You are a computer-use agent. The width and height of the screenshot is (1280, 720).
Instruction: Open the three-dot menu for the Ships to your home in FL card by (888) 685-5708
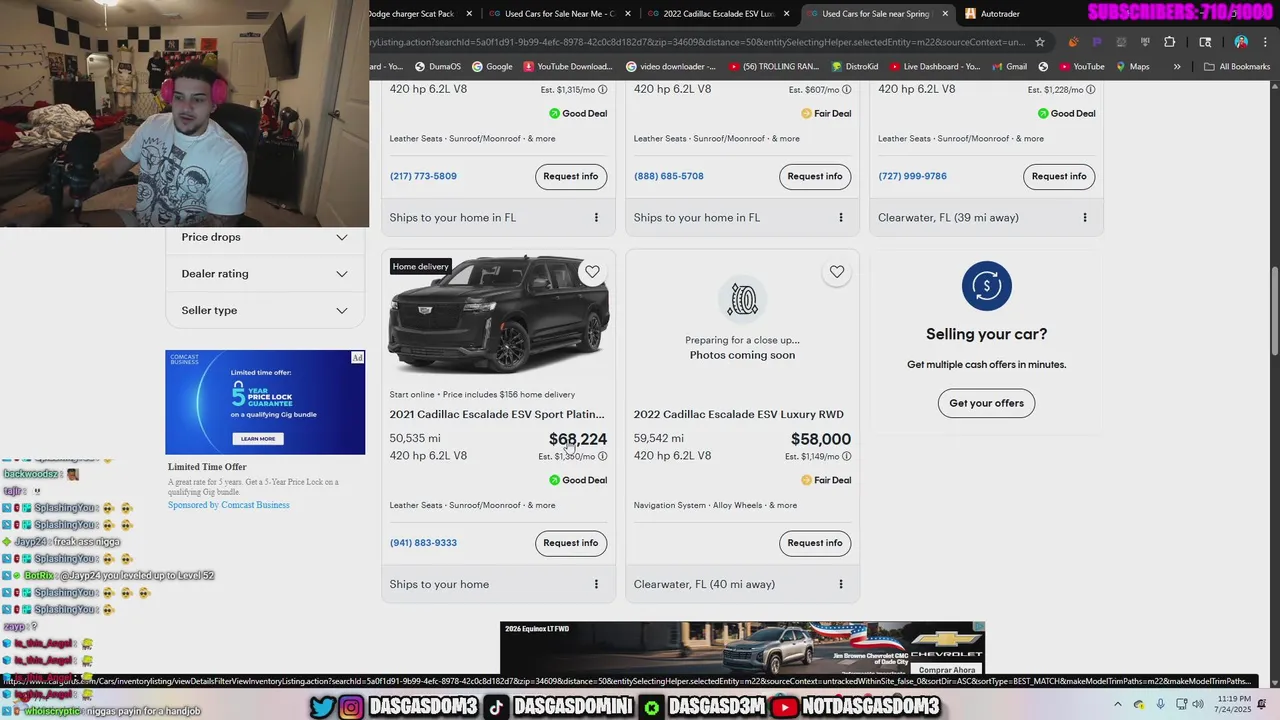click(x=840, y=217)
